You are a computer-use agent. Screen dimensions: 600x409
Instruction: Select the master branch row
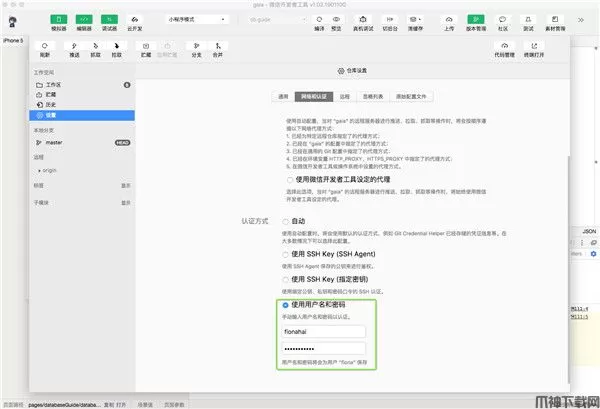[x=82, y=142]
